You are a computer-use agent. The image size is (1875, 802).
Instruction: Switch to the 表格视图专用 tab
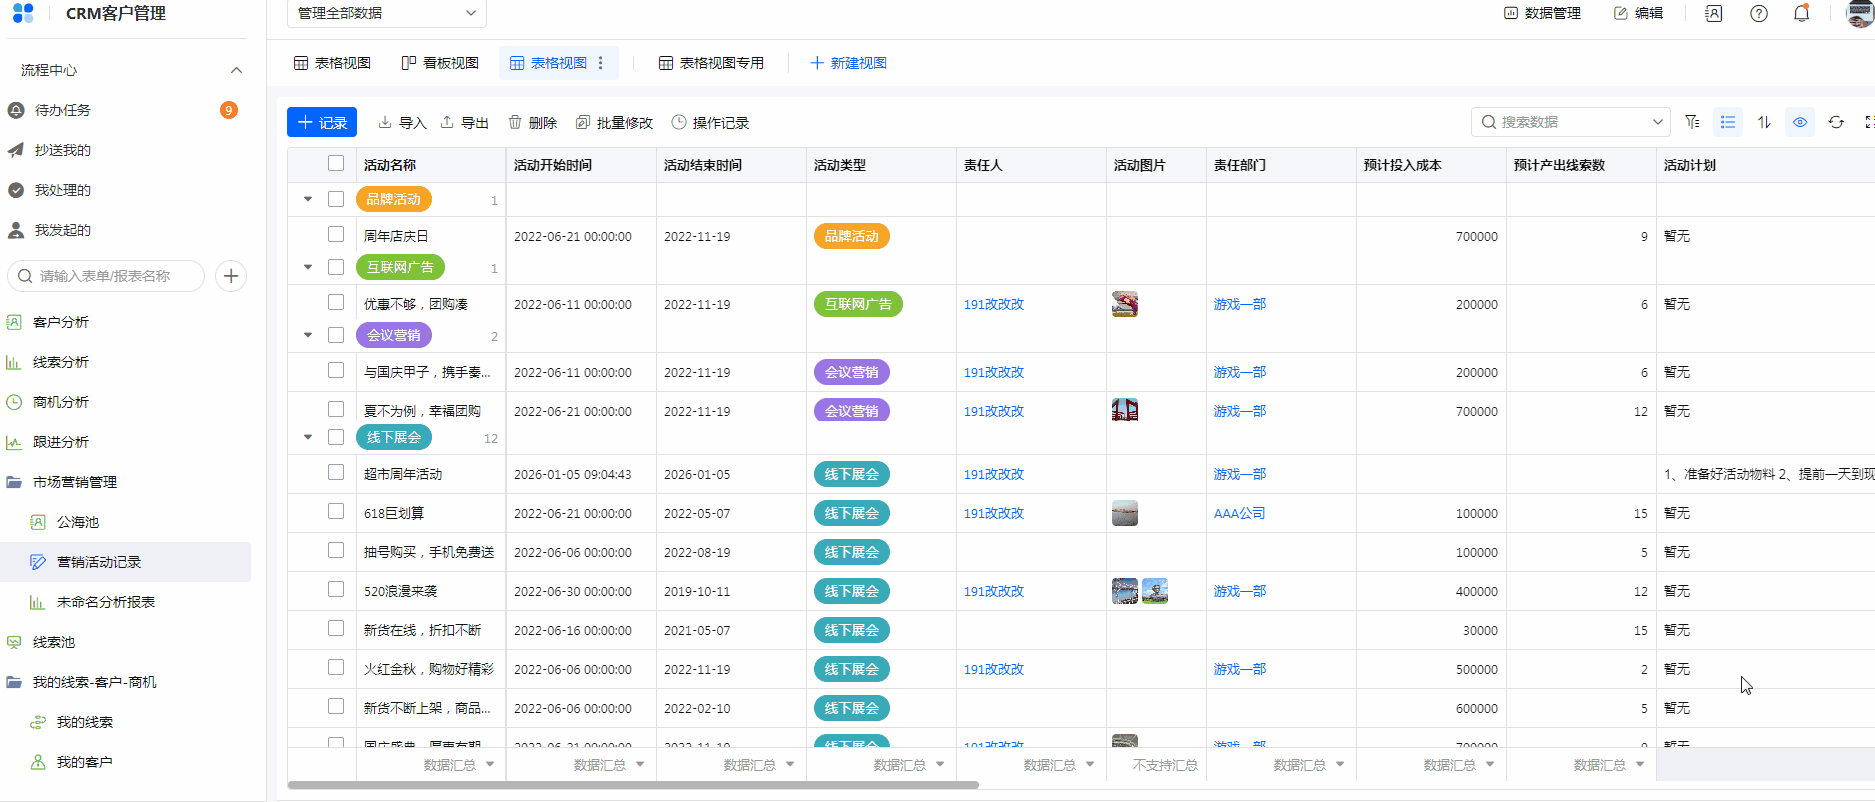711,63
